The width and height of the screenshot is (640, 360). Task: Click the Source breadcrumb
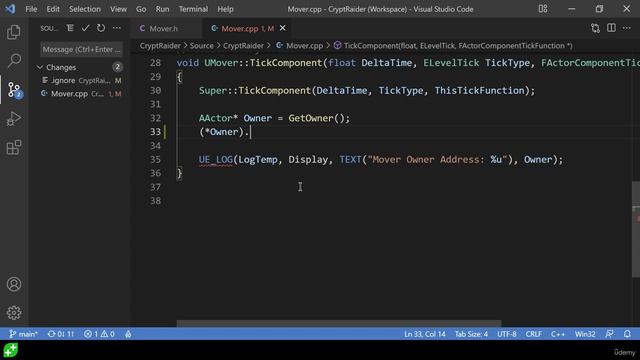[x=202, y=46]
